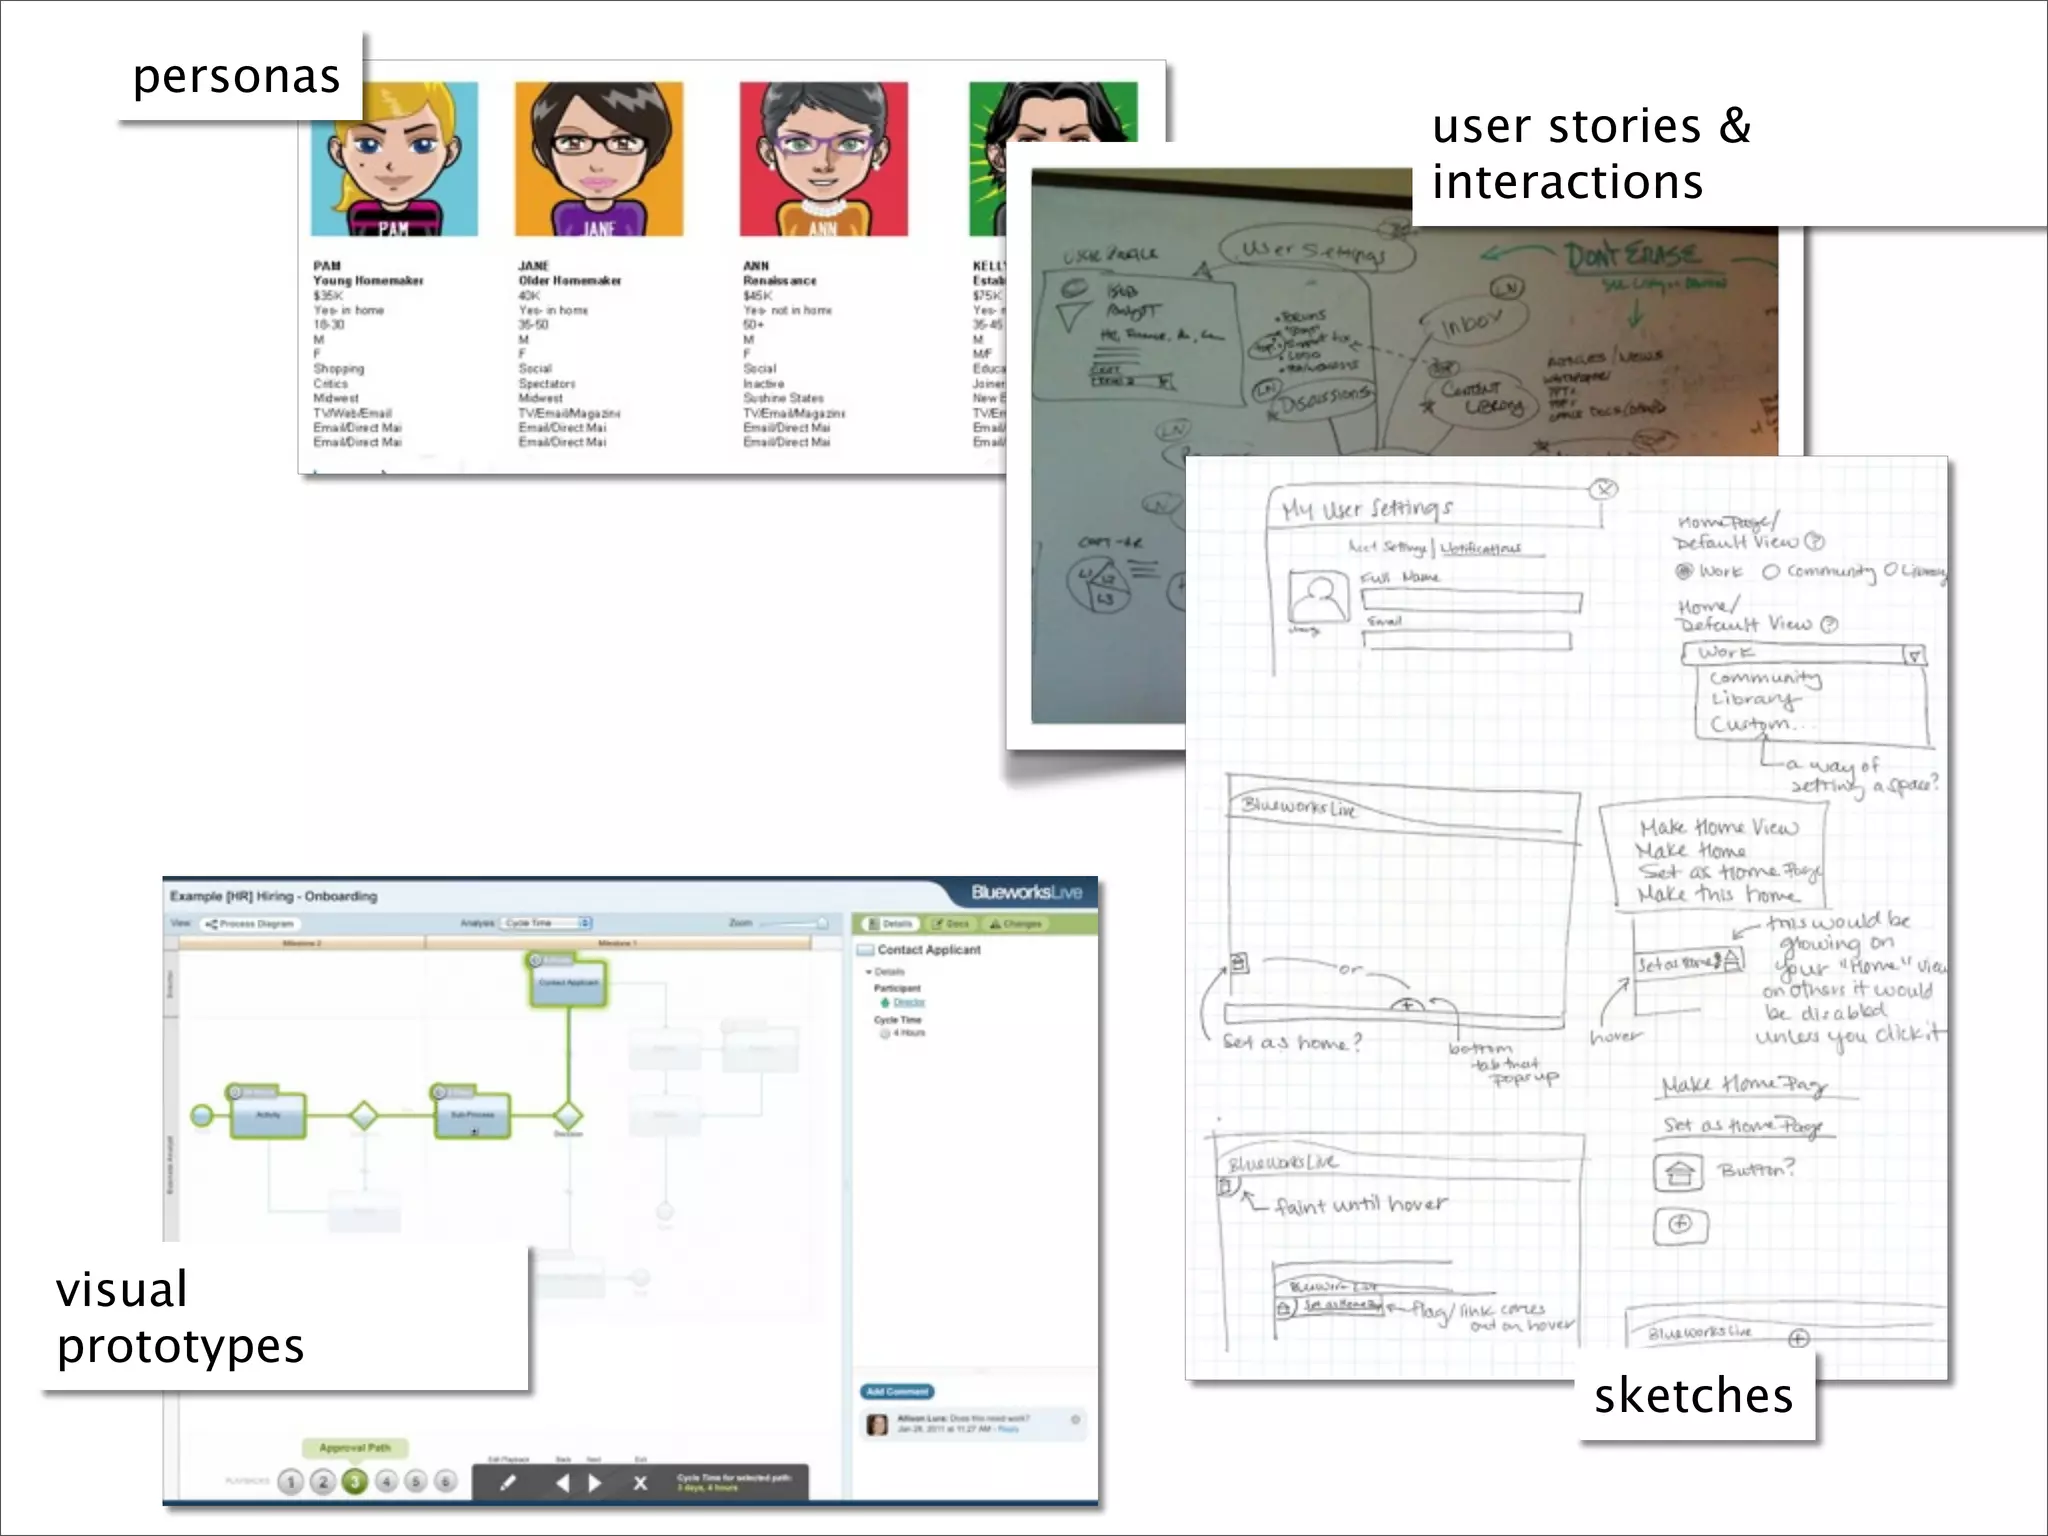Image resolution: width=2048 pixels, height=1536 pixels.
Task: Click the Milestone 1 header
Action: click(x=617, y=943)
